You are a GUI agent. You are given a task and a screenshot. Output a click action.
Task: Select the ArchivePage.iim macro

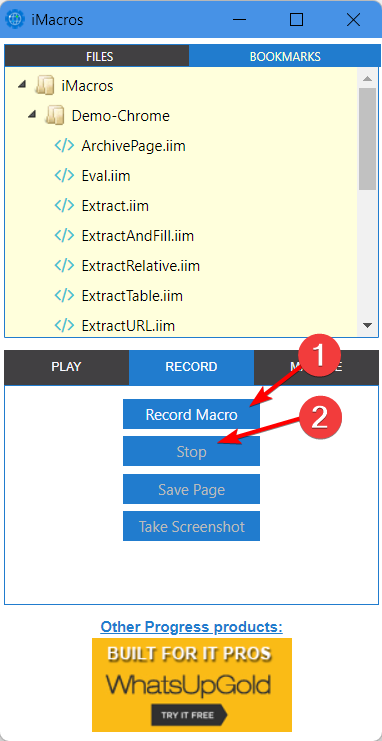point(133,146)
